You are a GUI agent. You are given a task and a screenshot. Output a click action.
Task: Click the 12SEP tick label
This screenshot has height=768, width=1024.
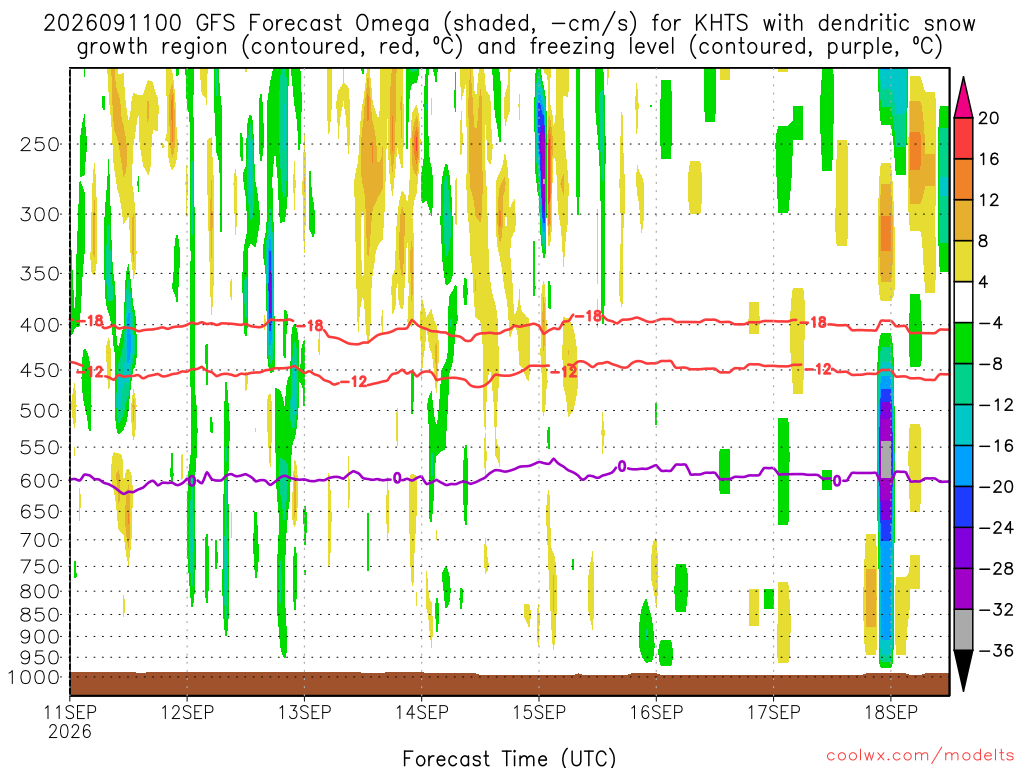[187, 712]
